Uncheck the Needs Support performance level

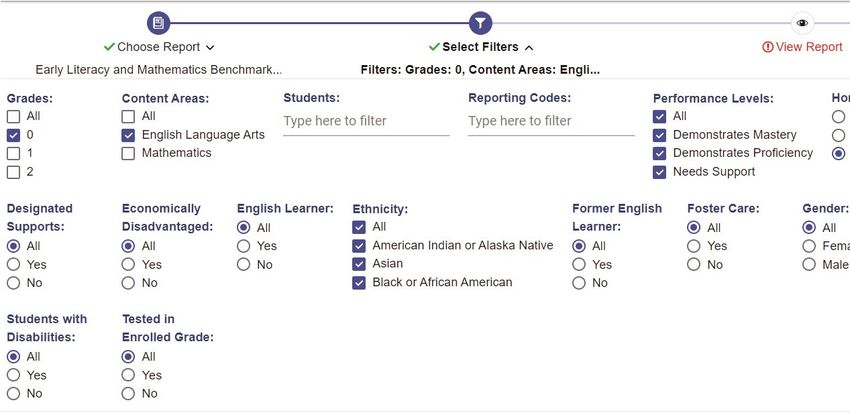pyautogui.click(x=659, y=172)
